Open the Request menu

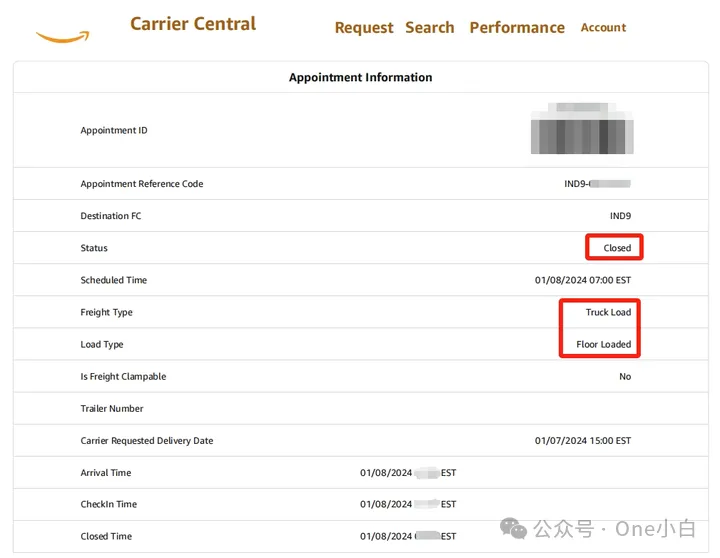pos(364,28)
